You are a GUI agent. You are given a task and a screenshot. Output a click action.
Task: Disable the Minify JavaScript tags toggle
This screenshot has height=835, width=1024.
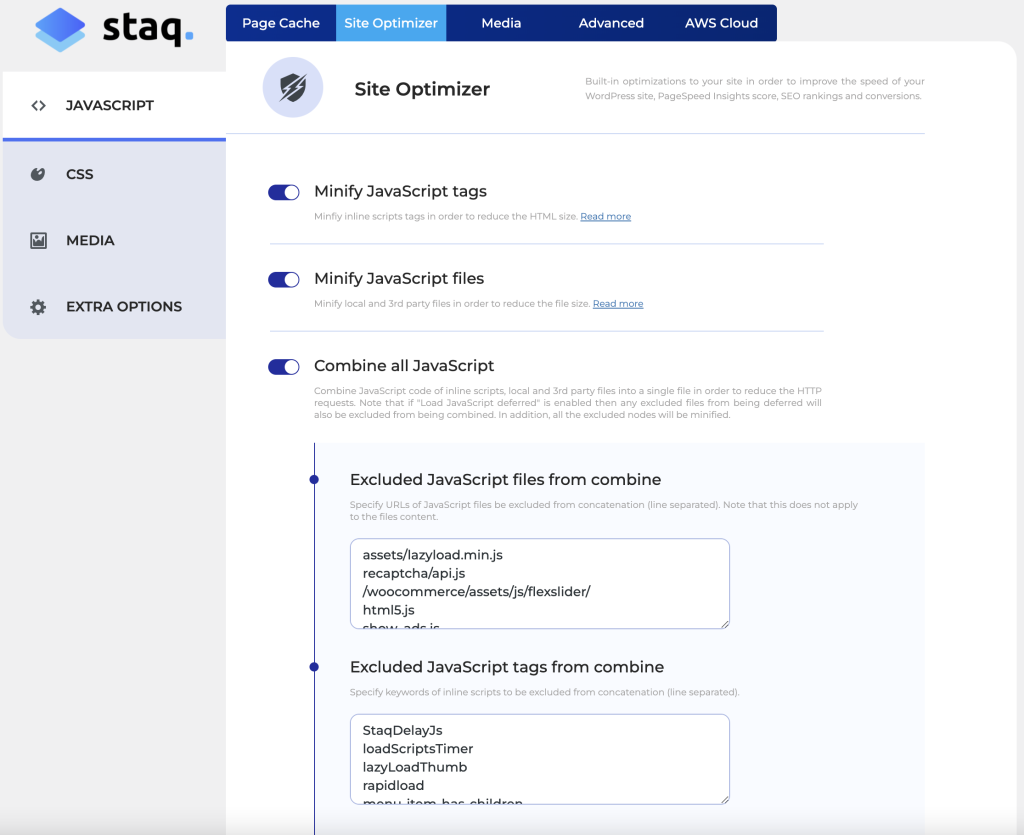pyautogui.click(x=284, y=192)
